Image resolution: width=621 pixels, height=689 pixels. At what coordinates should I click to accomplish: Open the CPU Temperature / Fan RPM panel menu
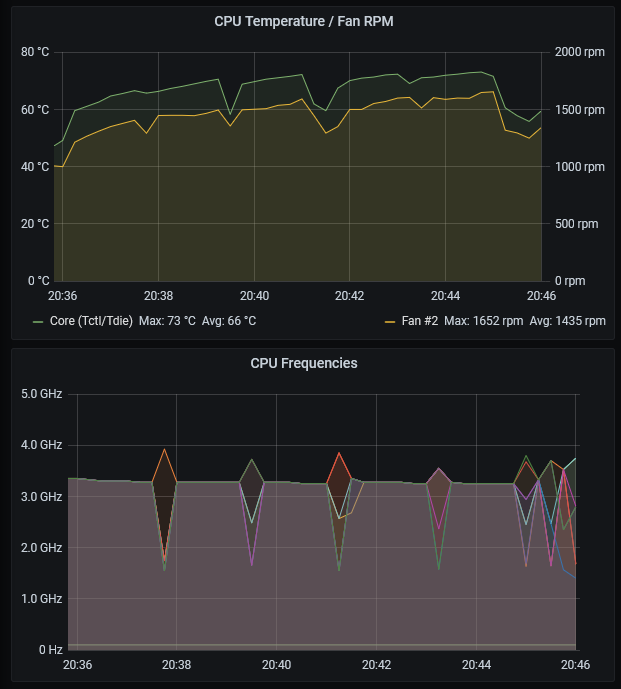point(310,22)
